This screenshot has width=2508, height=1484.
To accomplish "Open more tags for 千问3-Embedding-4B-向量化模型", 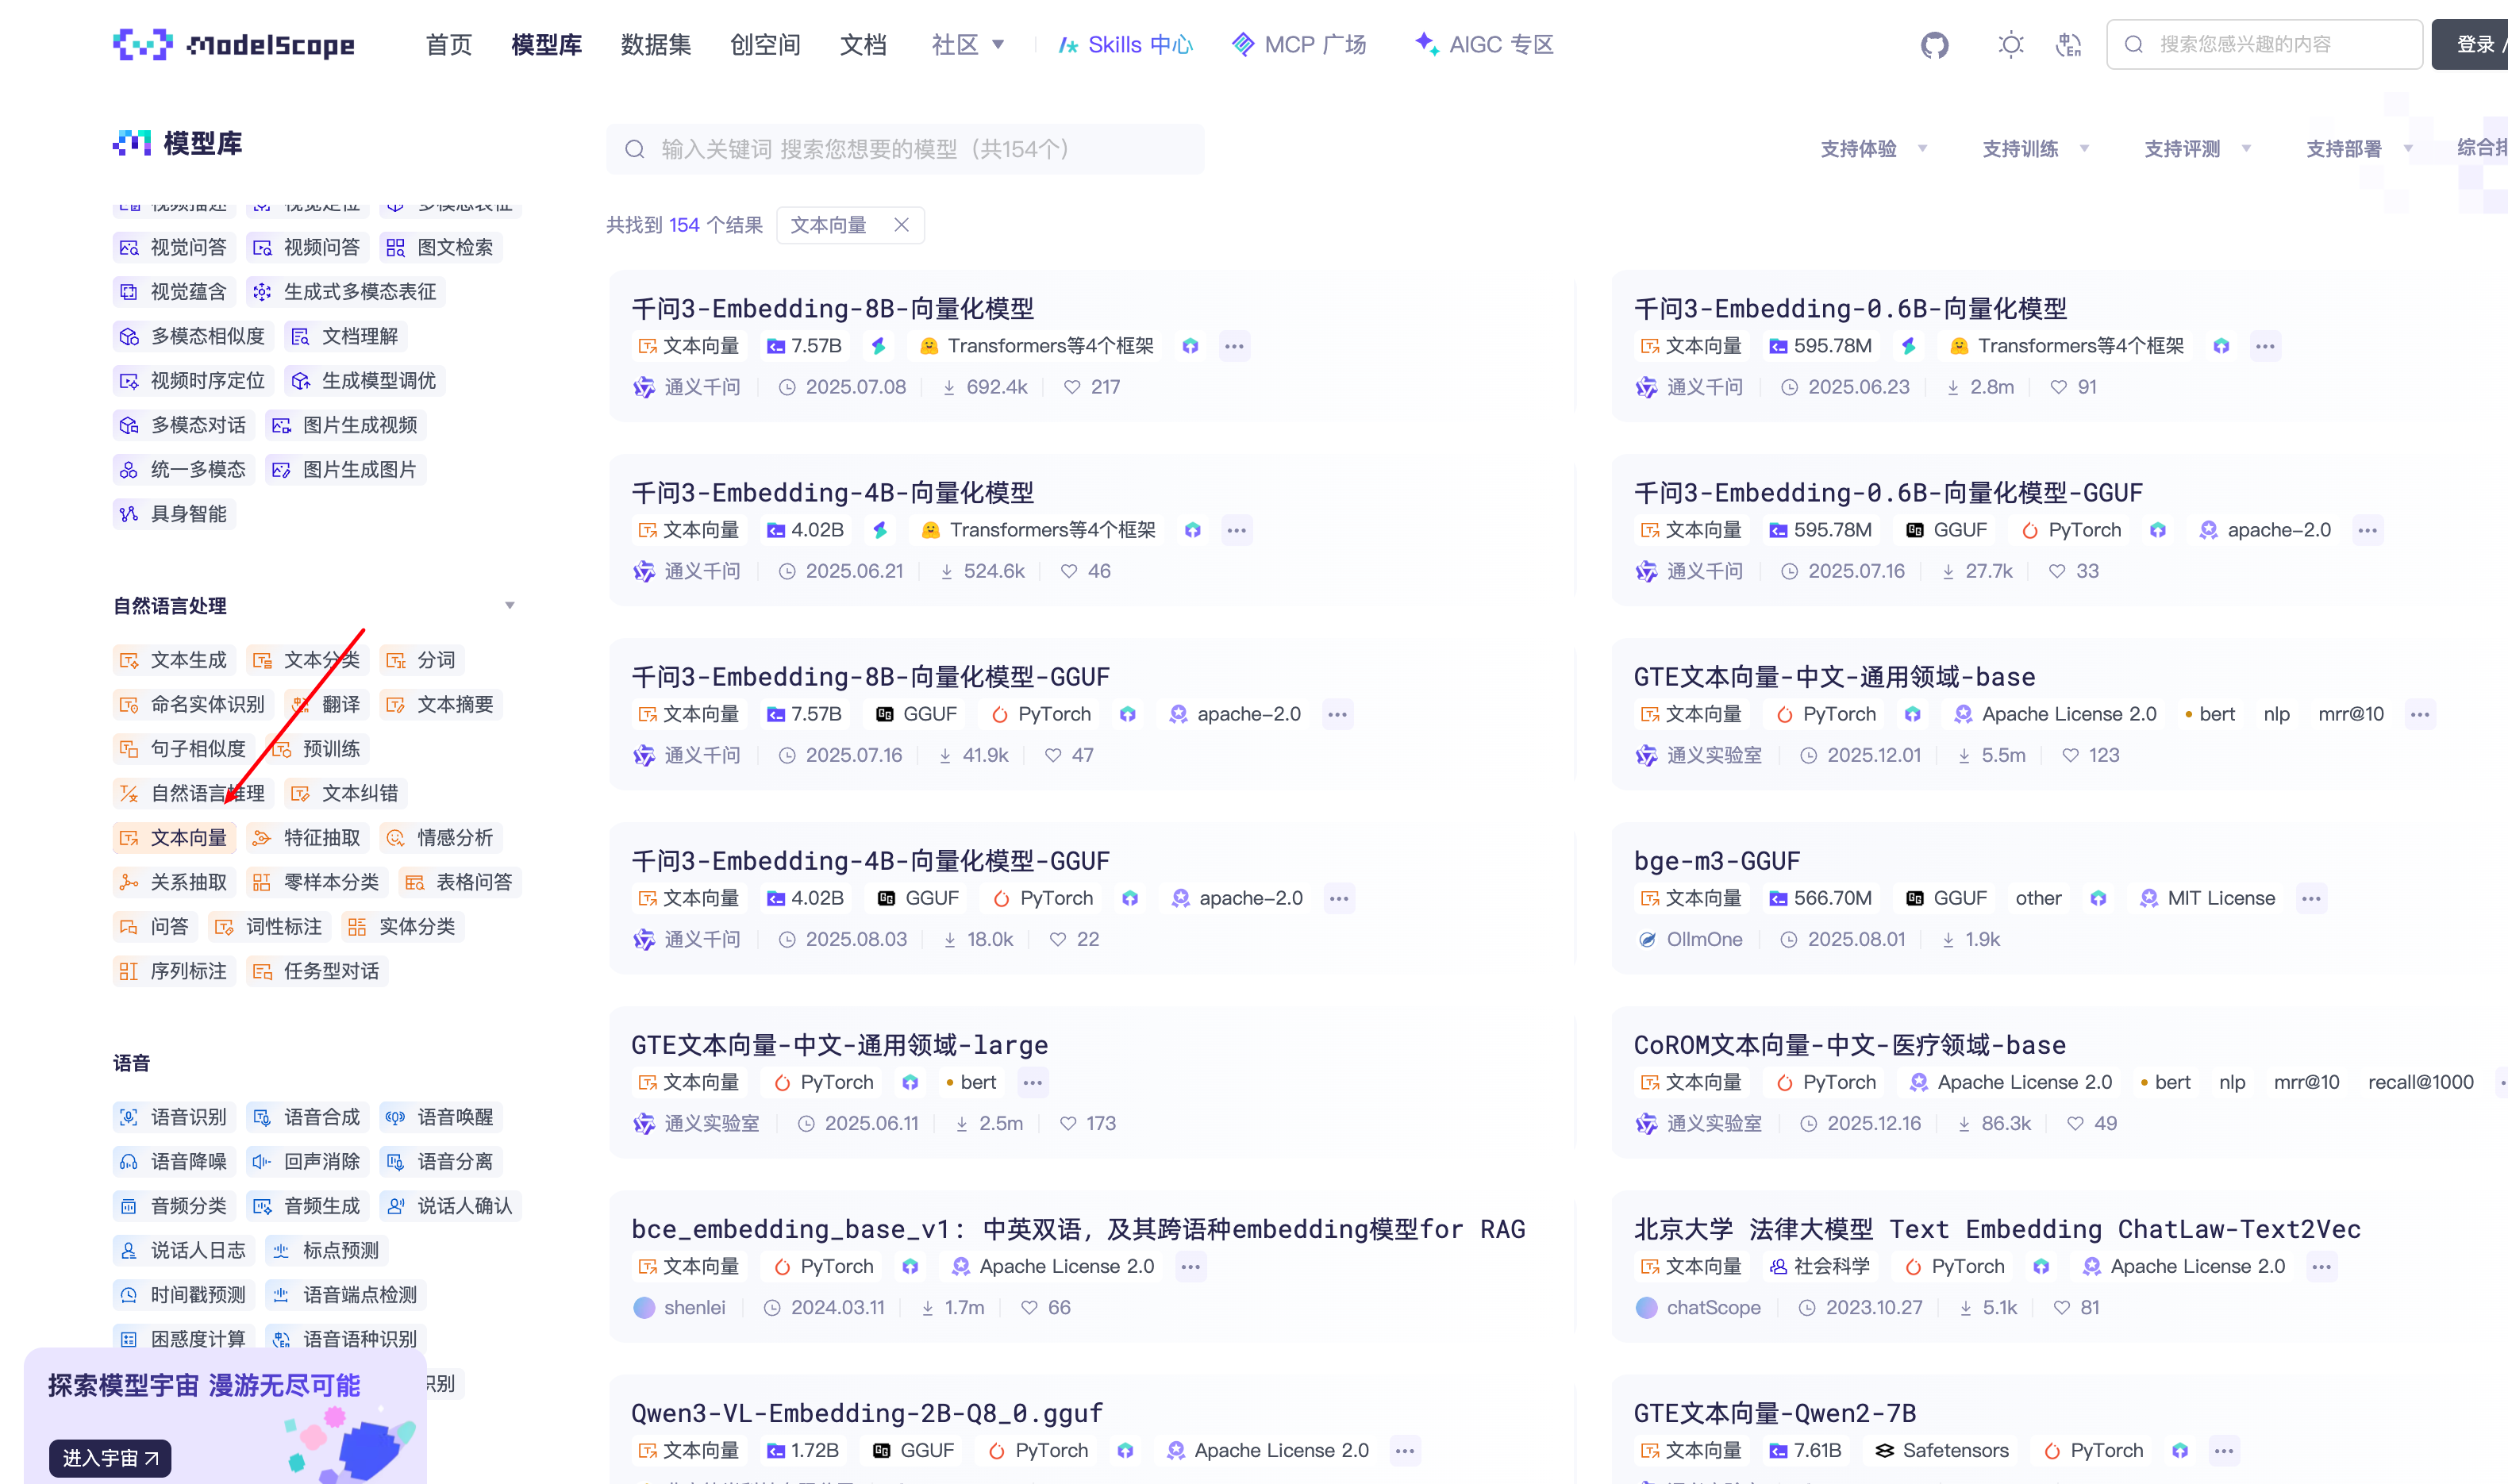I will 1236,530.
